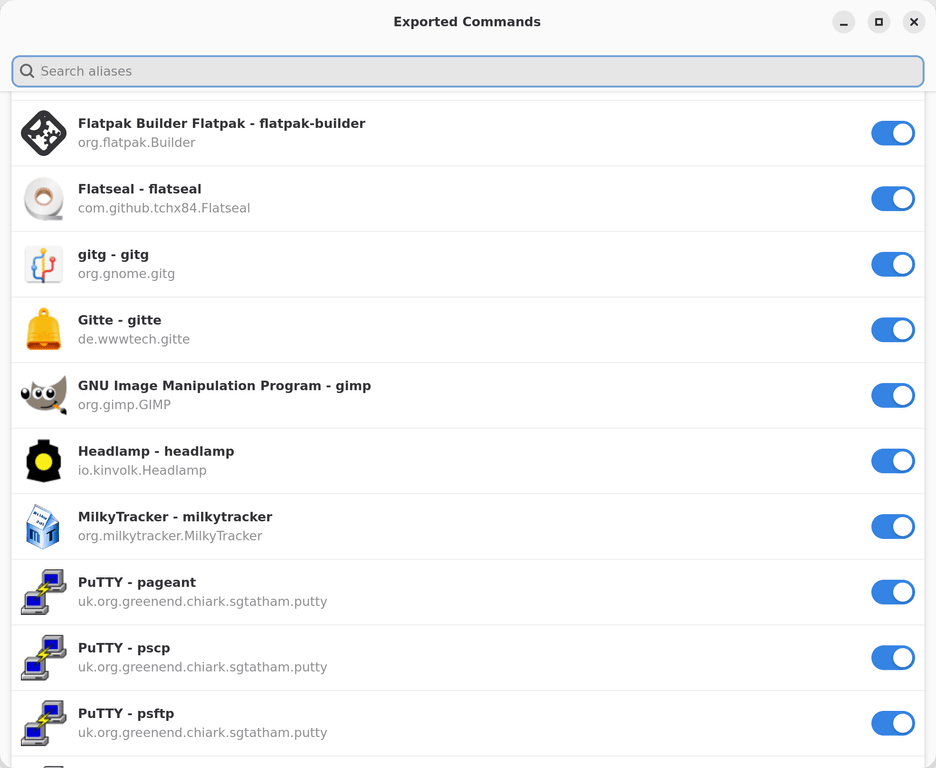Click the PuTTY pscp icon
The height and width of the screenshot is (768, 936).
[x=44, y=658]
